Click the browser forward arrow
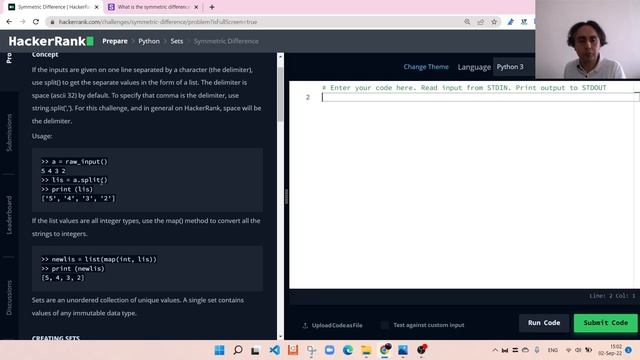 pyautogui.click(x=22, y=22)
